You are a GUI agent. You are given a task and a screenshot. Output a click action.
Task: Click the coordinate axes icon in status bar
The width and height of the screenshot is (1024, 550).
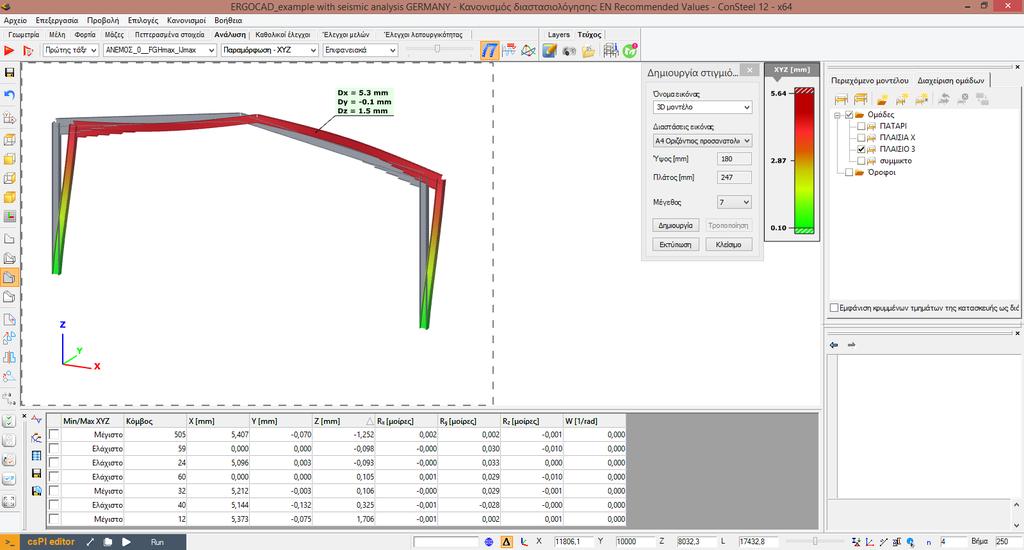click(x=524, y=542)
